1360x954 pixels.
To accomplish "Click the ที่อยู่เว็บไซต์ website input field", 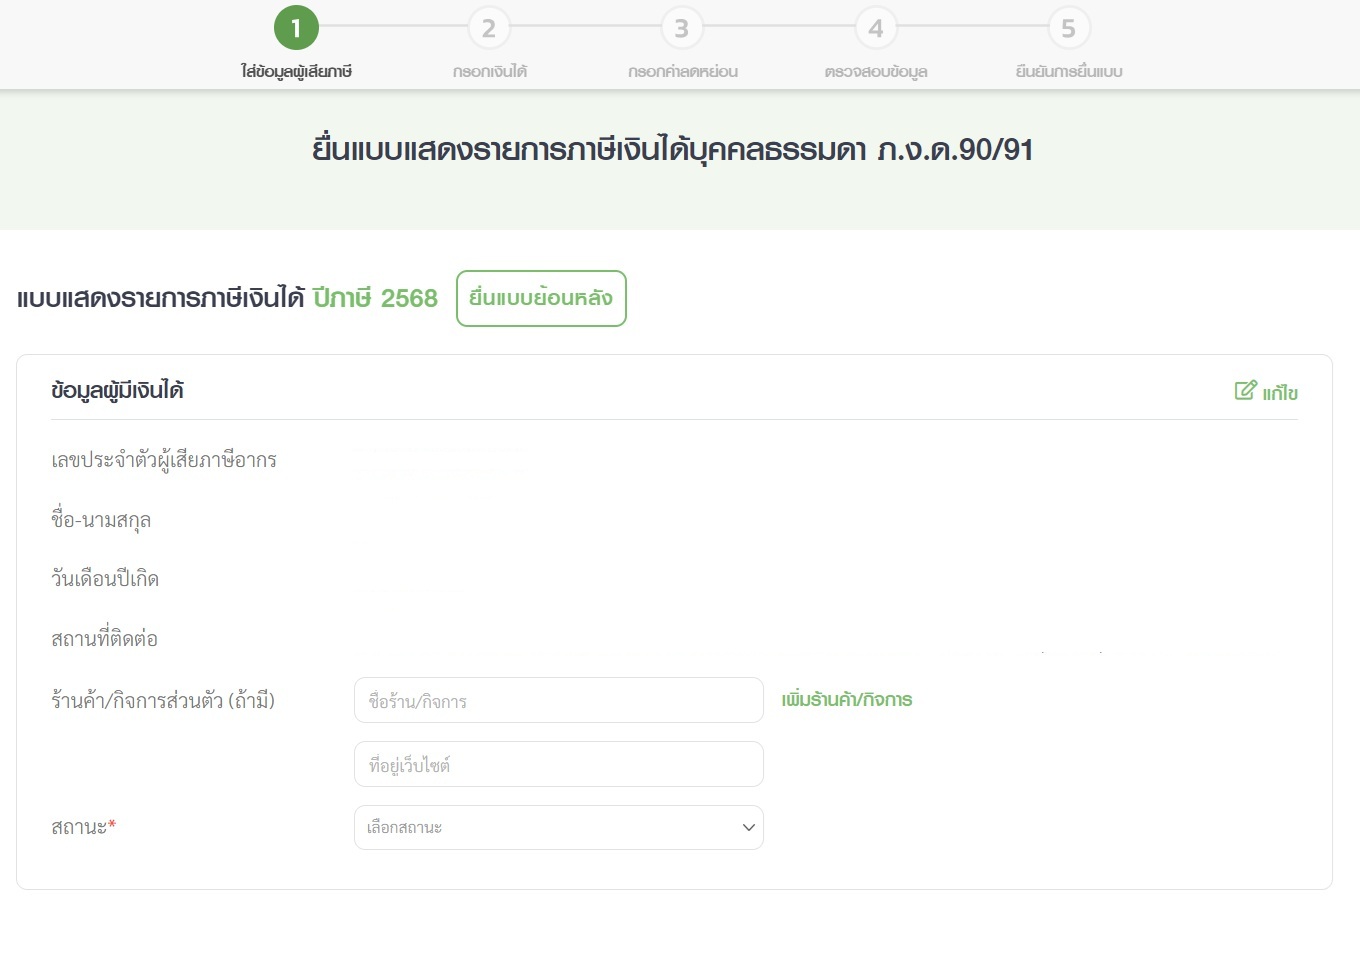I will pyautogui.click(x=558, y=764).
